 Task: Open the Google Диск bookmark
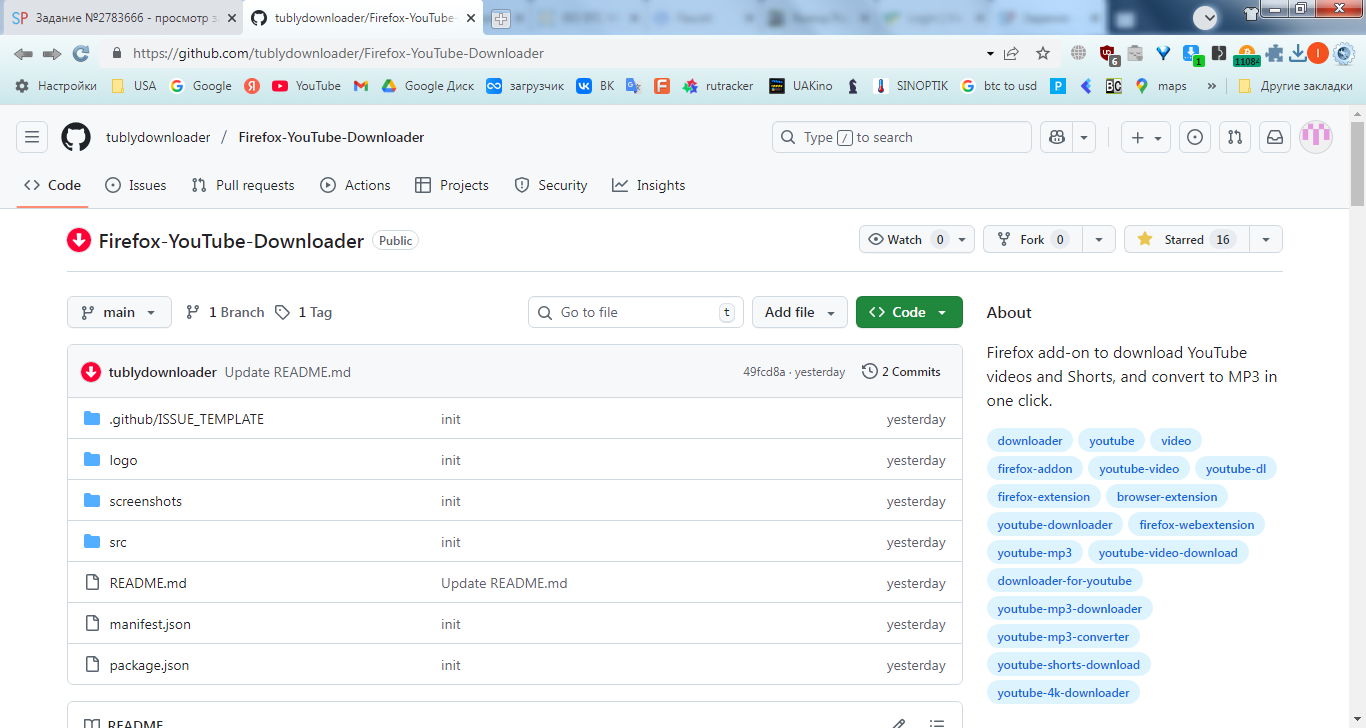click(x=428, y=86)
